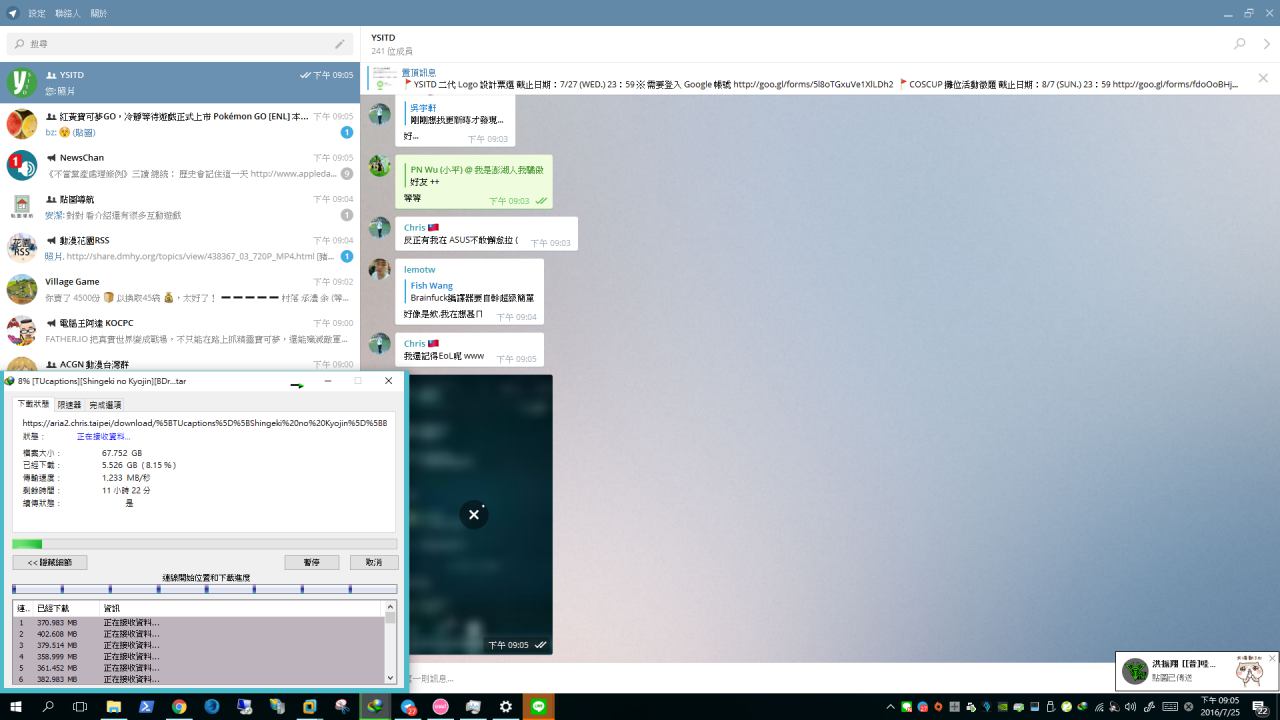Click the lemotw sender name
The image size is (1280, 720).
tap(420, 270)
